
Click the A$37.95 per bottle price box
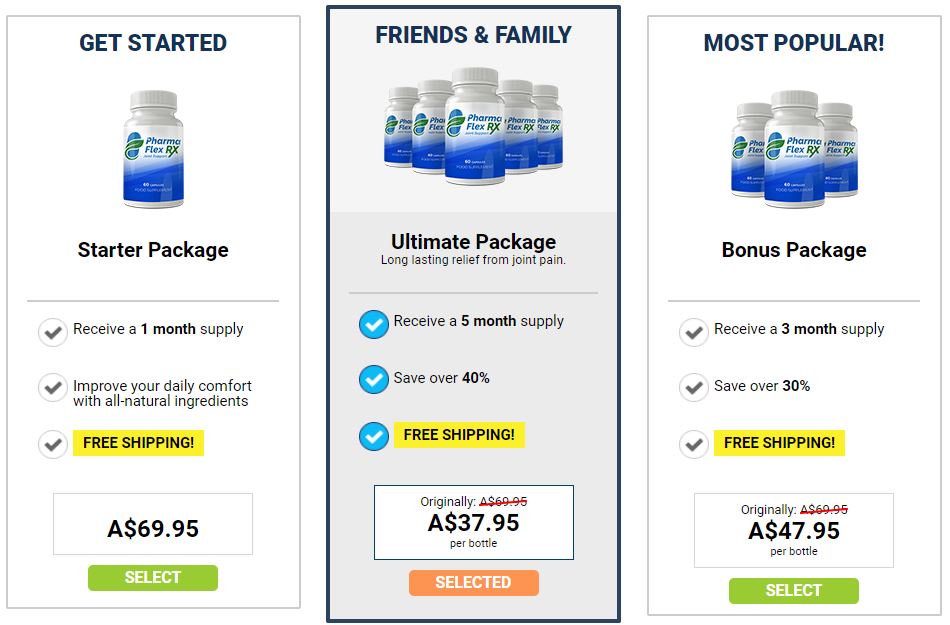474,522
